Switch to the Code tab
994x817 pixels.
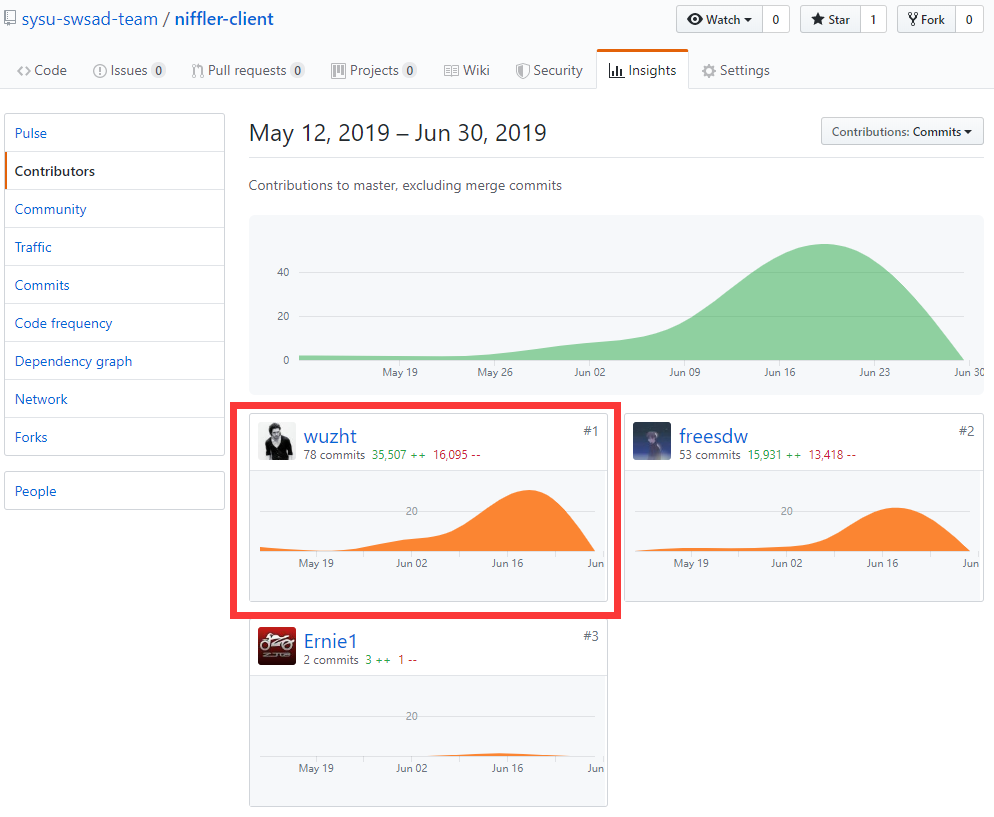tap(42, 71)
